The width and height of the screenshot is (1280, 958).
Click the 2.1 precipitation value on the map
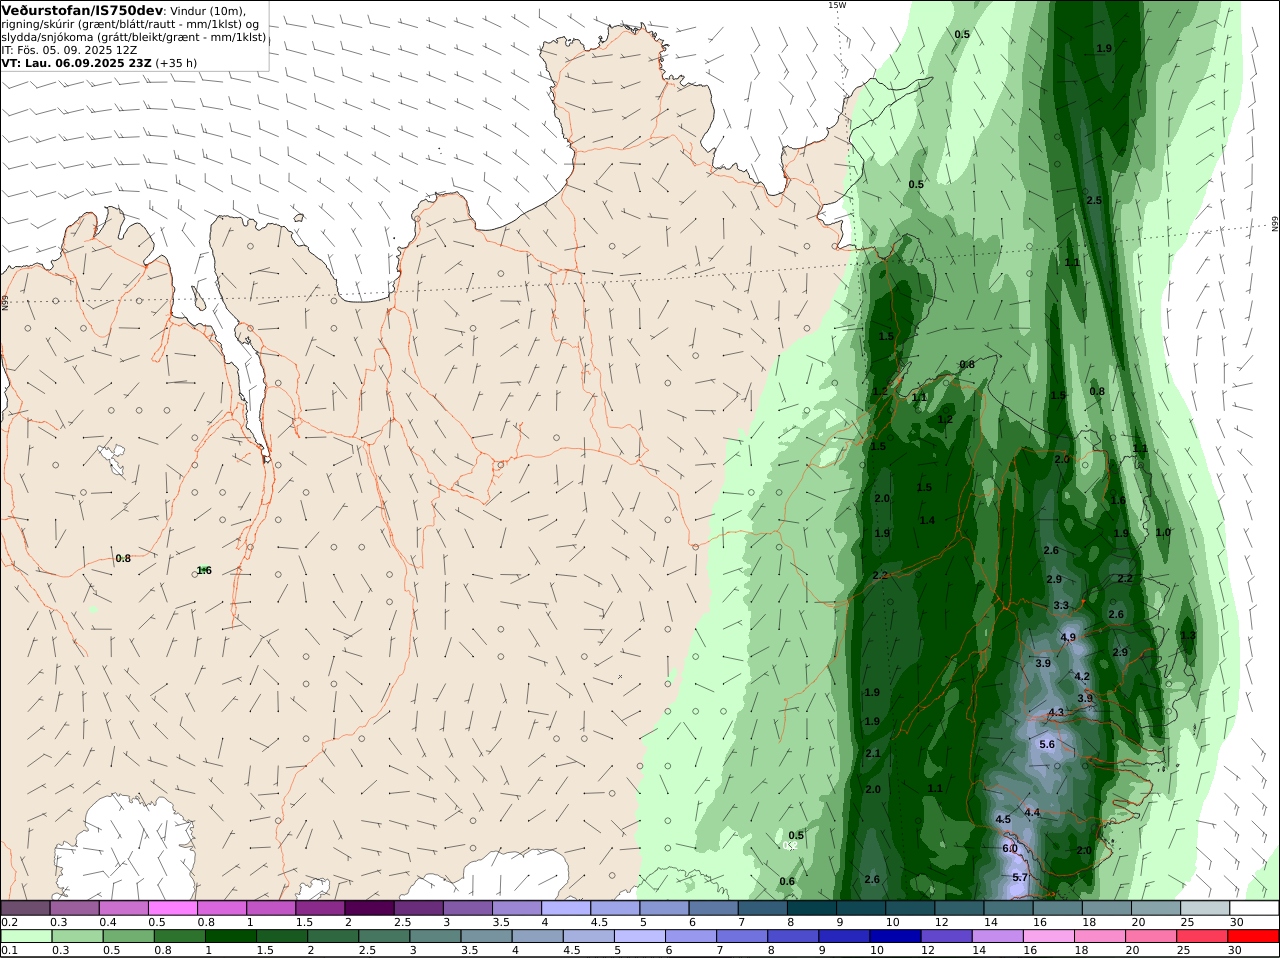[x=872, y=753]
